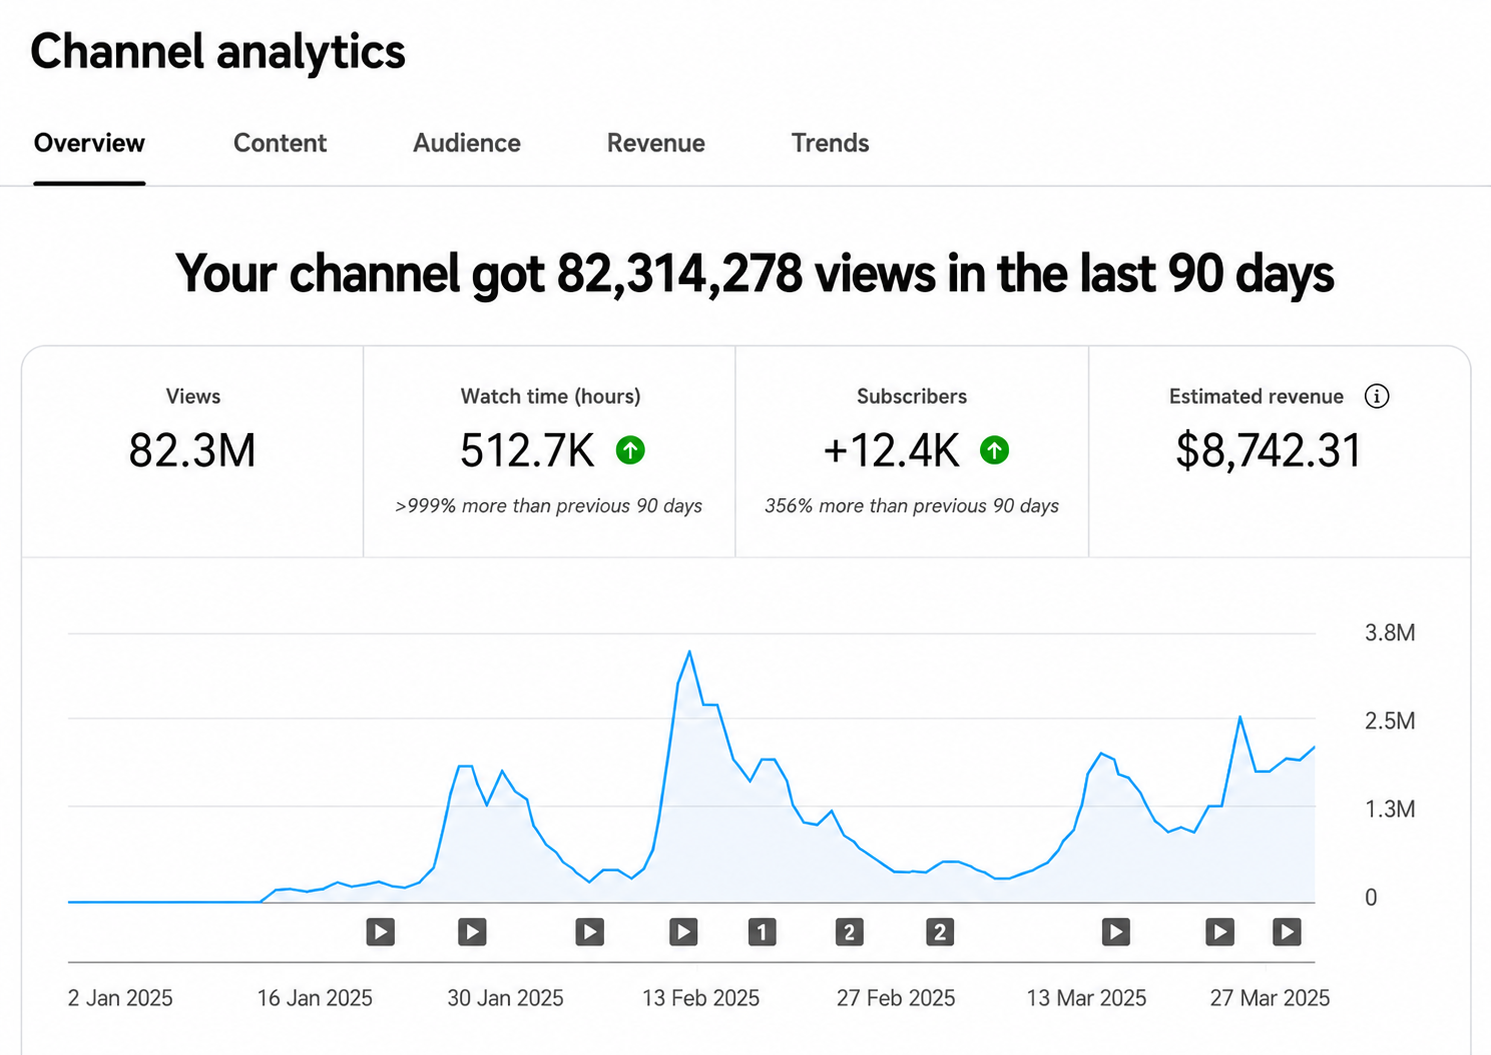The width and height of the screenshot is (1491, 1055).
Task: Click the 13 Mar 2025 date label
Action: [x=1086, y=998]
